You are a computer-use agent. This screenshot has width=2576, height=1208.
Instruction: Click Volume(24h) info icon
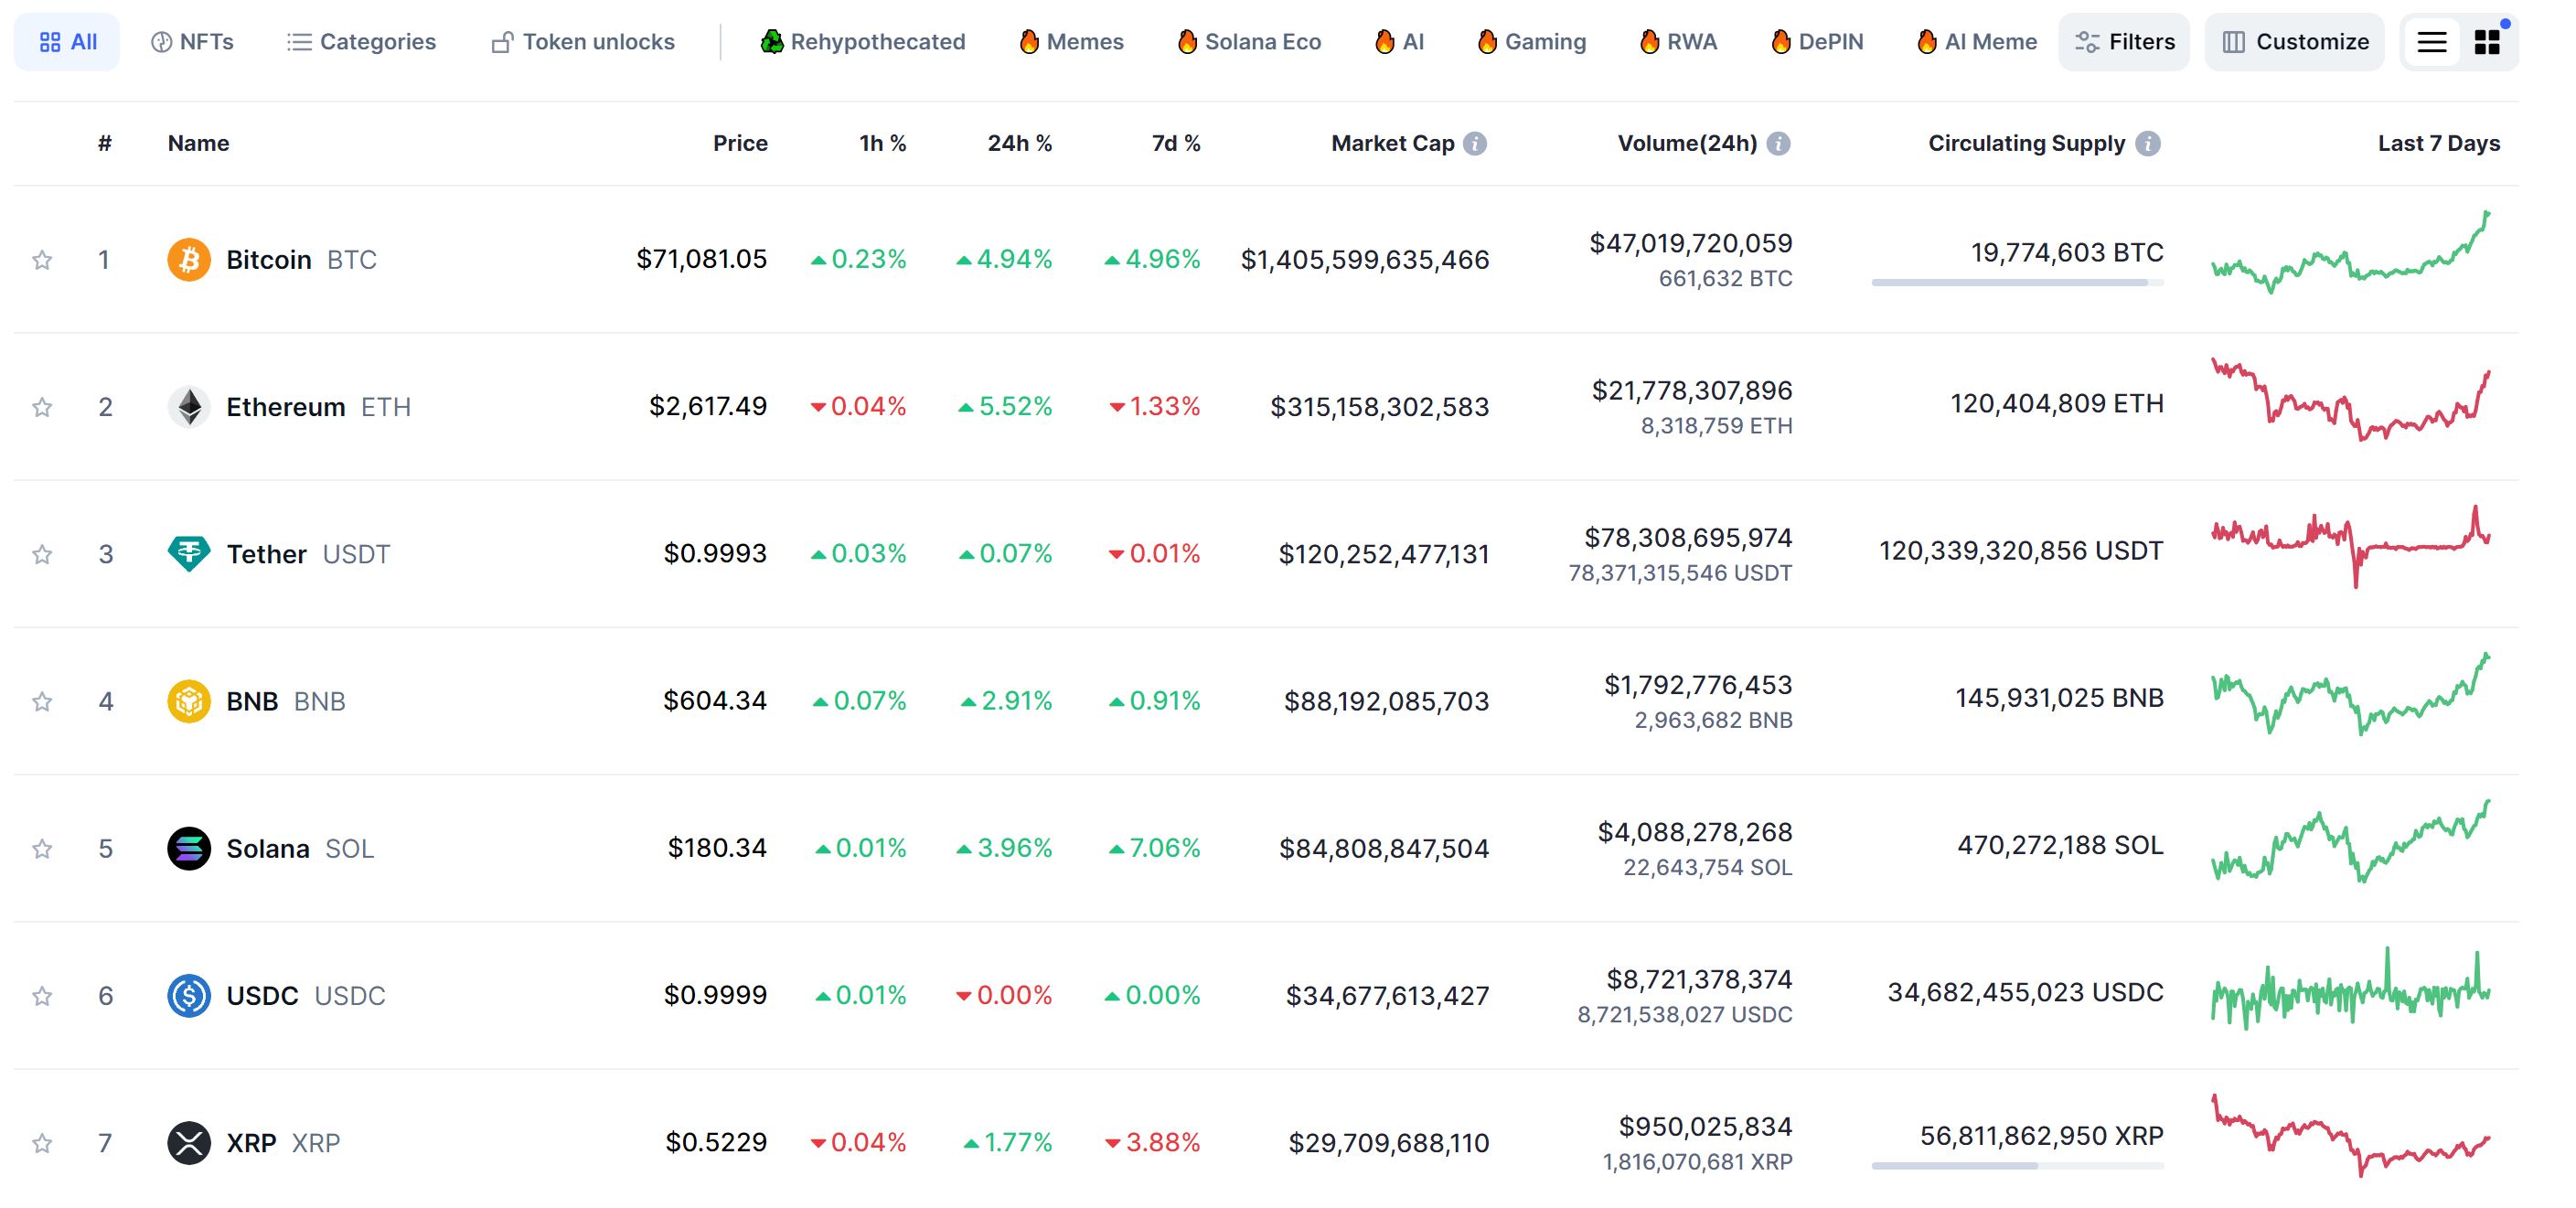click(x=1778, y=144)
